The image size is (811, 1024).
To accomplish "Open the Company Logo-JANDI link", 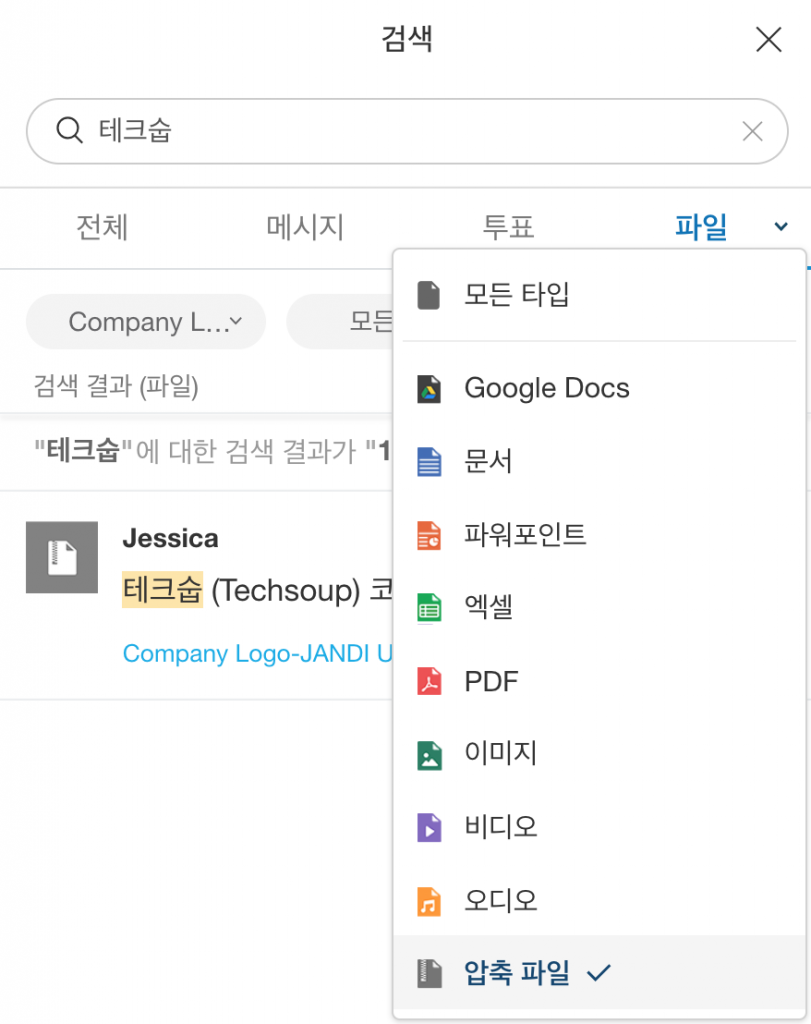I will 257,653.
